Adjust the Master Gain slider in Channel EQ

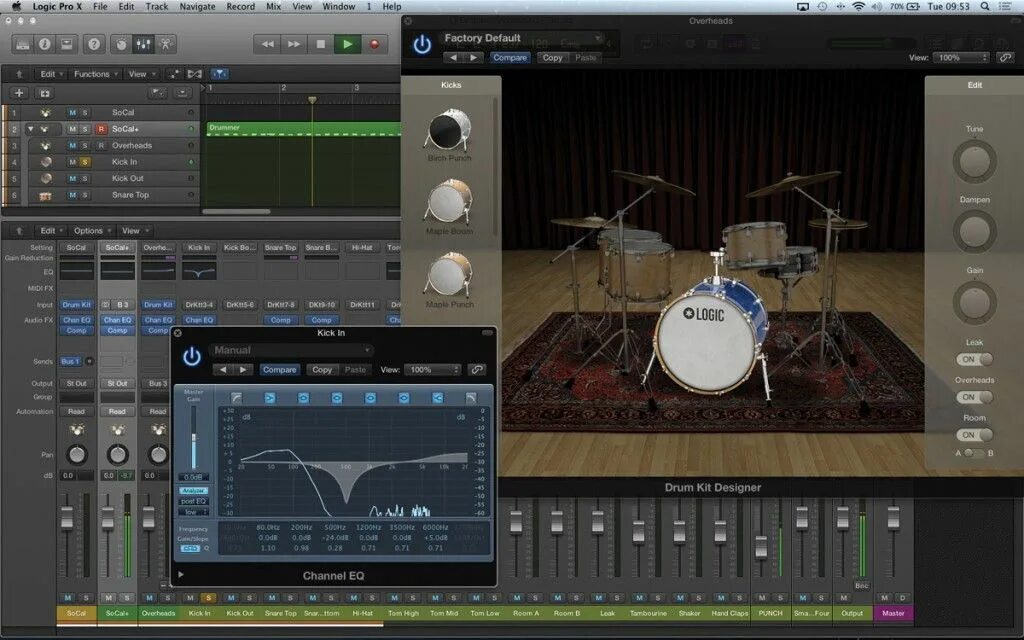click(193, 439)
